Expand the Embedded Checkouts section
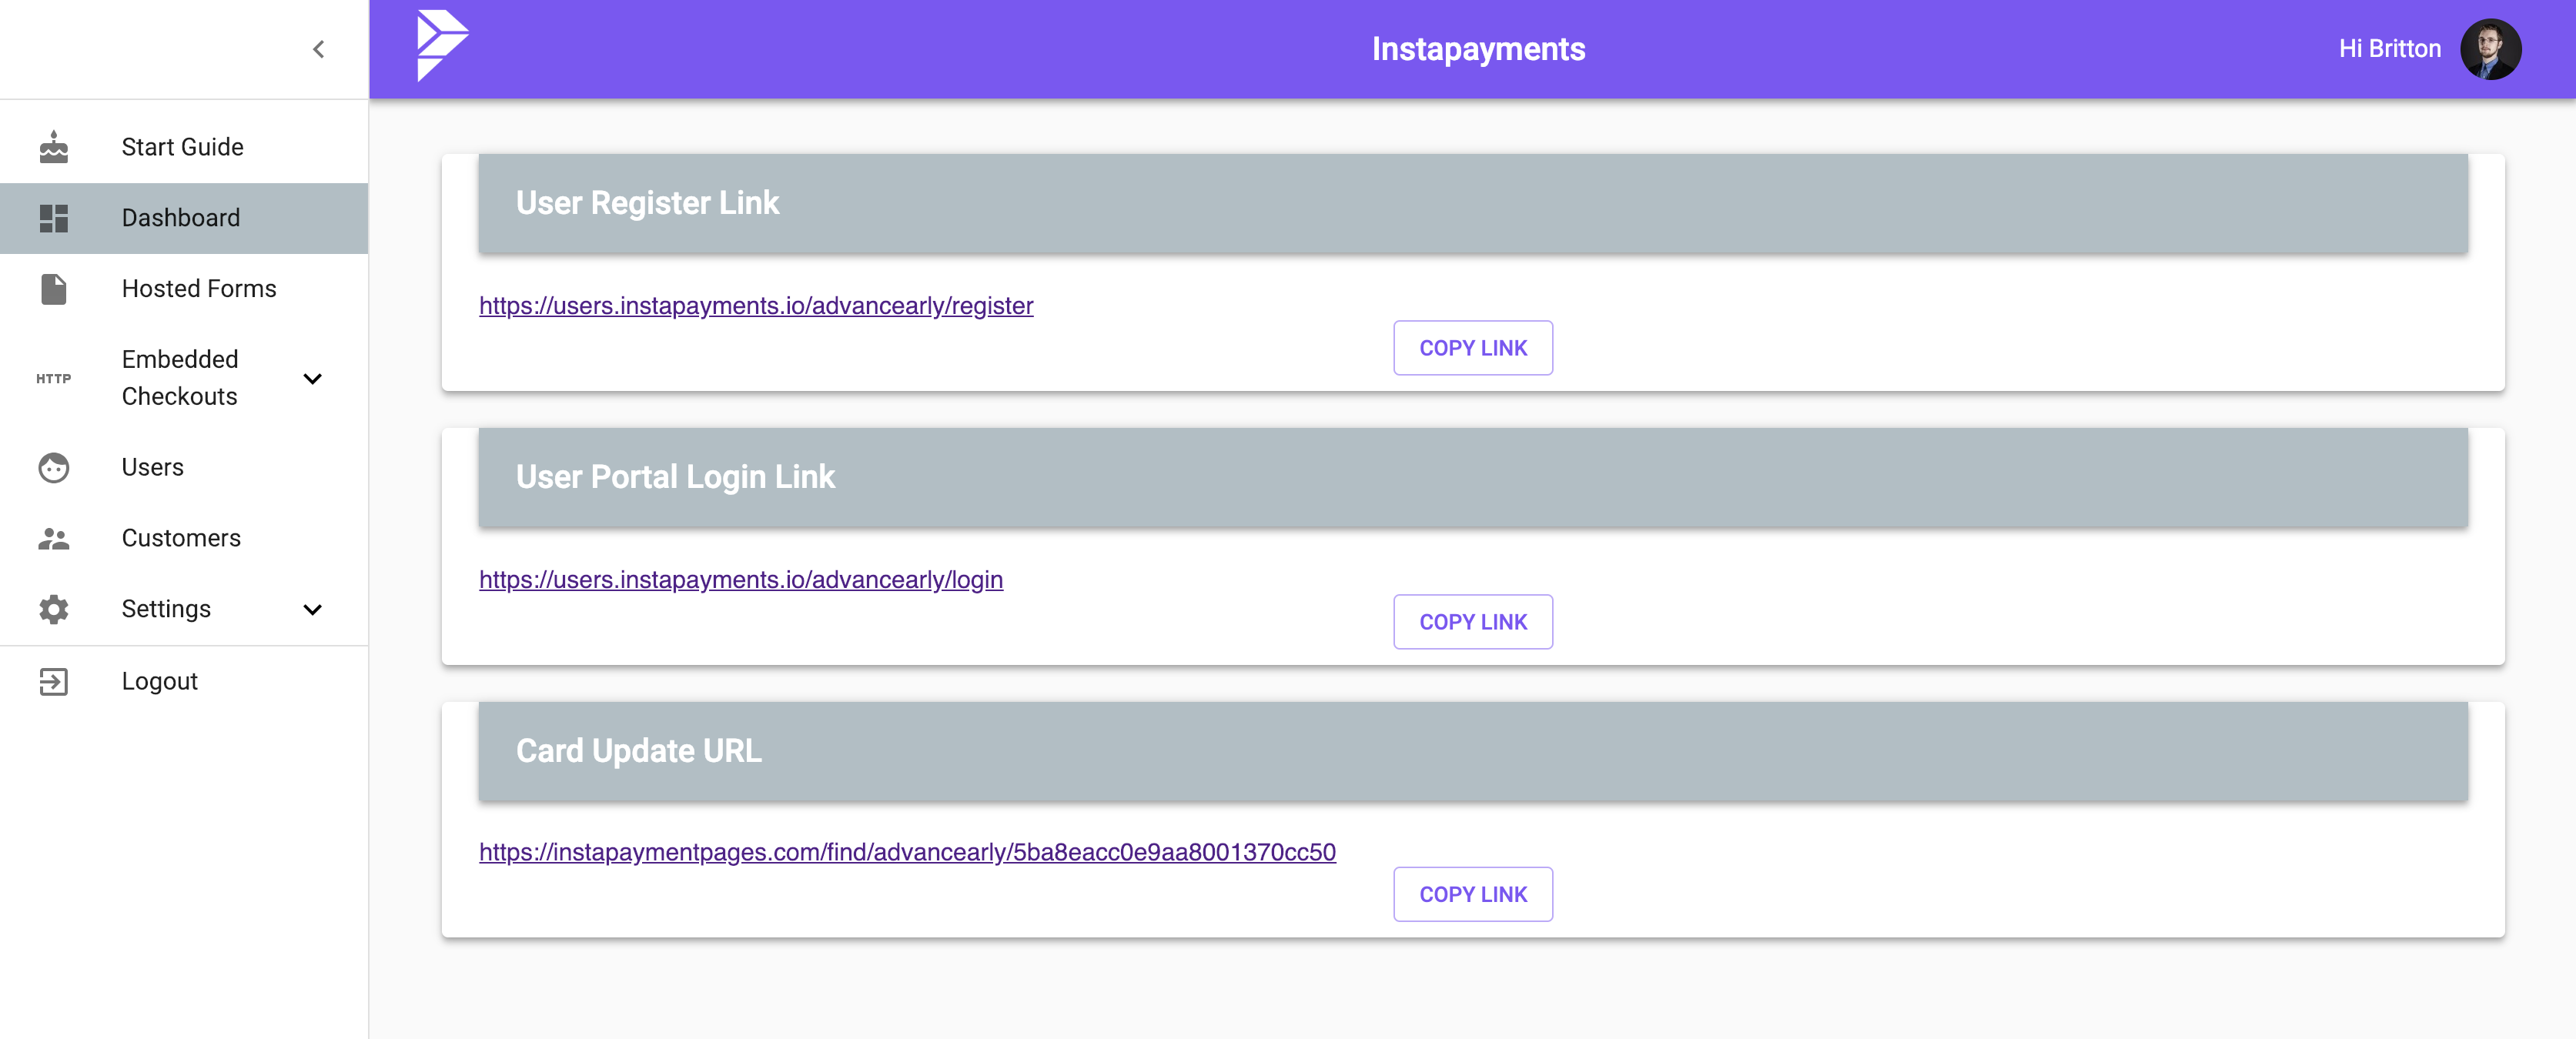The image size is (2576, 1039). (x=313, y=379)
